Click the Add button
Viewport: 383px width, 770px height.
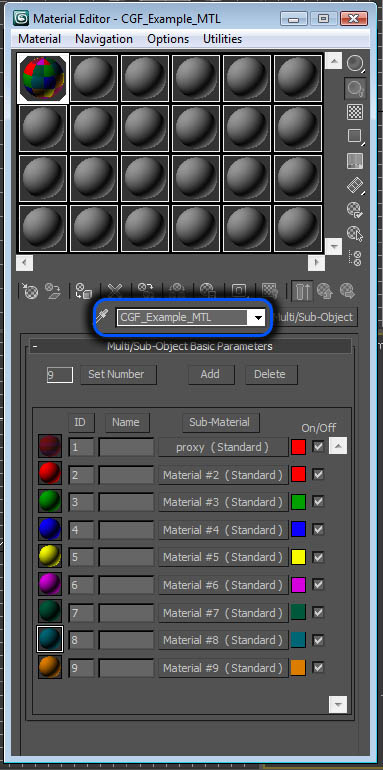pyautogui.click(x=212, y=374)
